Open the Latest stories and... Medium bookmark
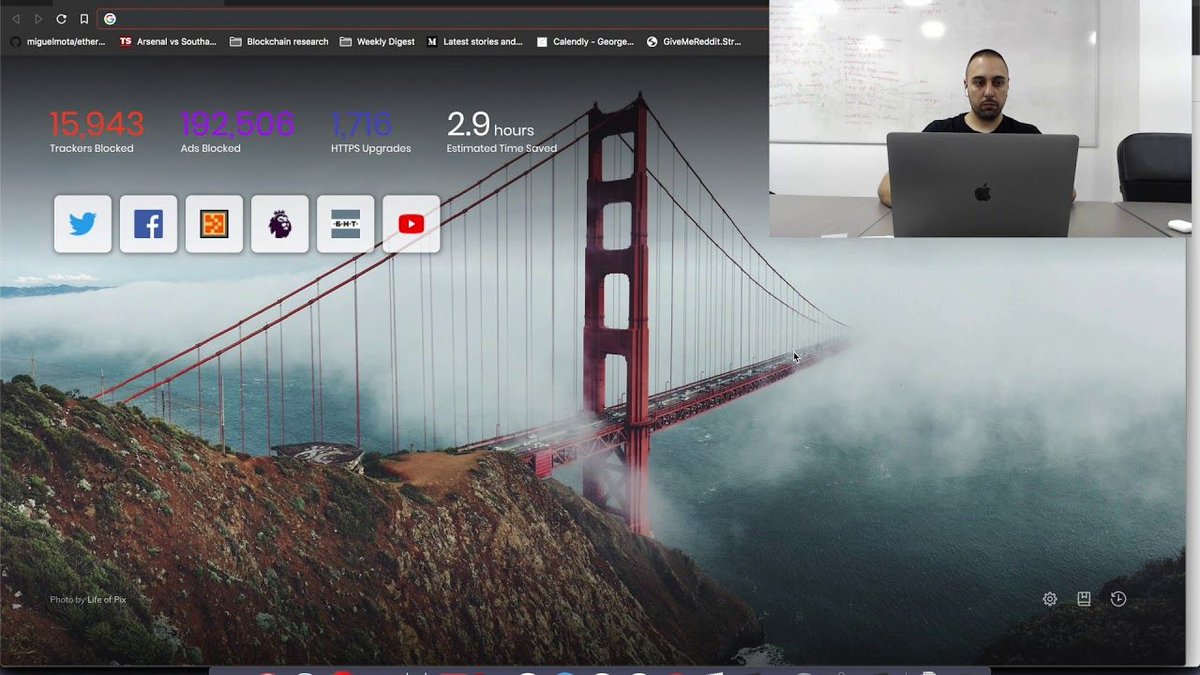Screen dimensions: 1200x675 475,42
